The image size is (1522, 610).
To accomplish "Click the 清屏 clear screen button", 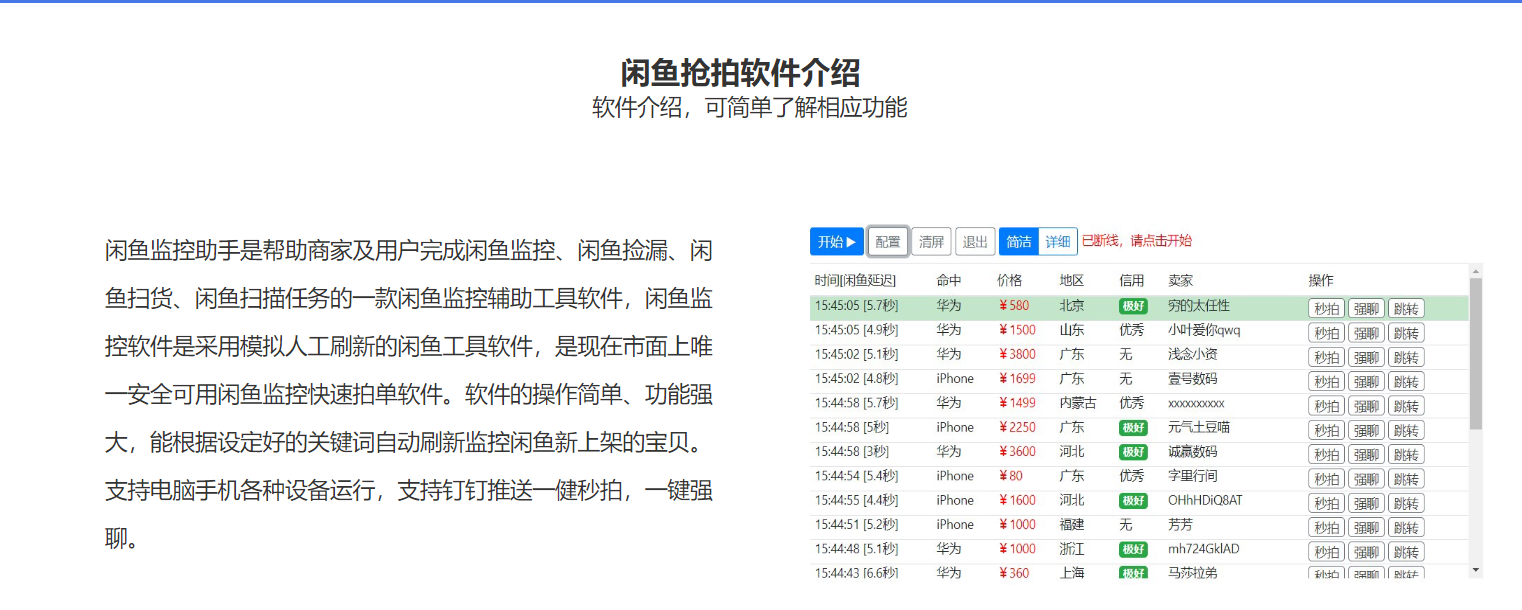I will click(931, 241).
